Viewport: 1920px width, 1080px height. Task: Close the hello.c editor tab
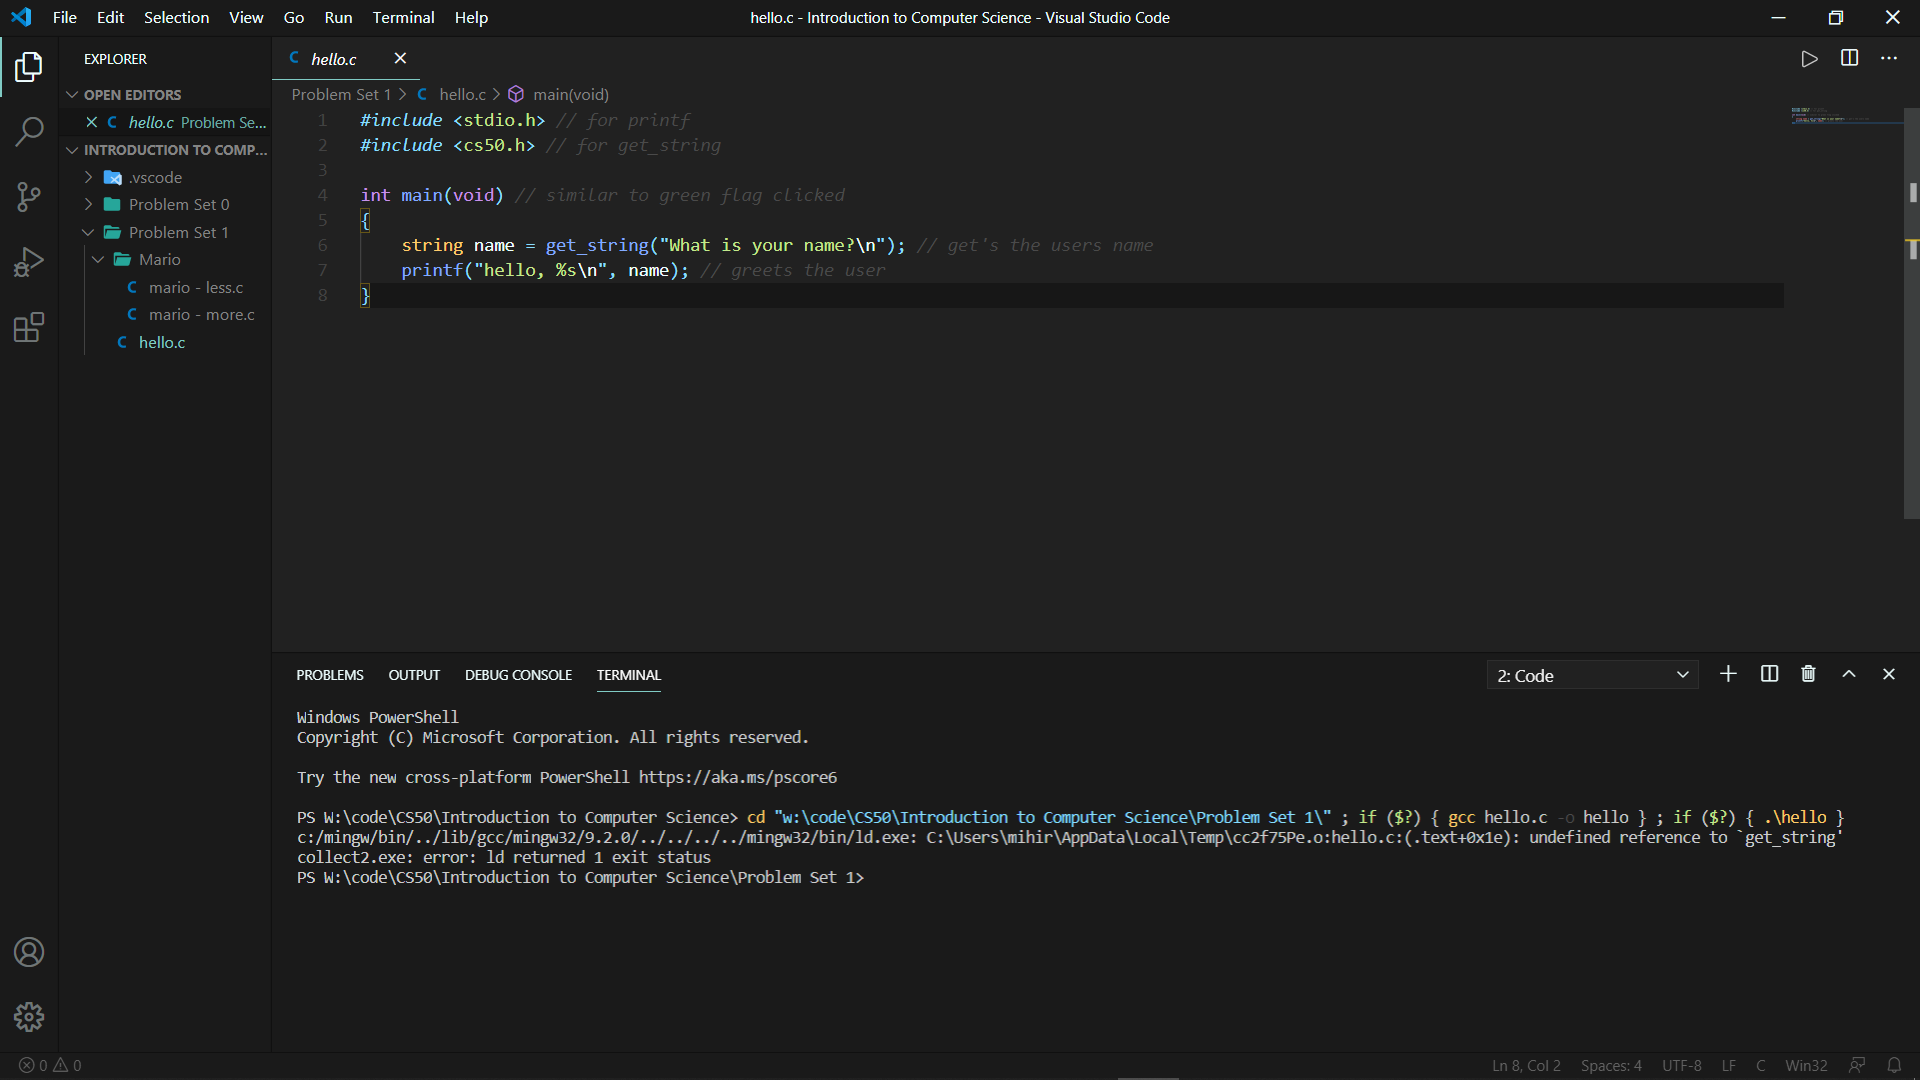point(400,58)
